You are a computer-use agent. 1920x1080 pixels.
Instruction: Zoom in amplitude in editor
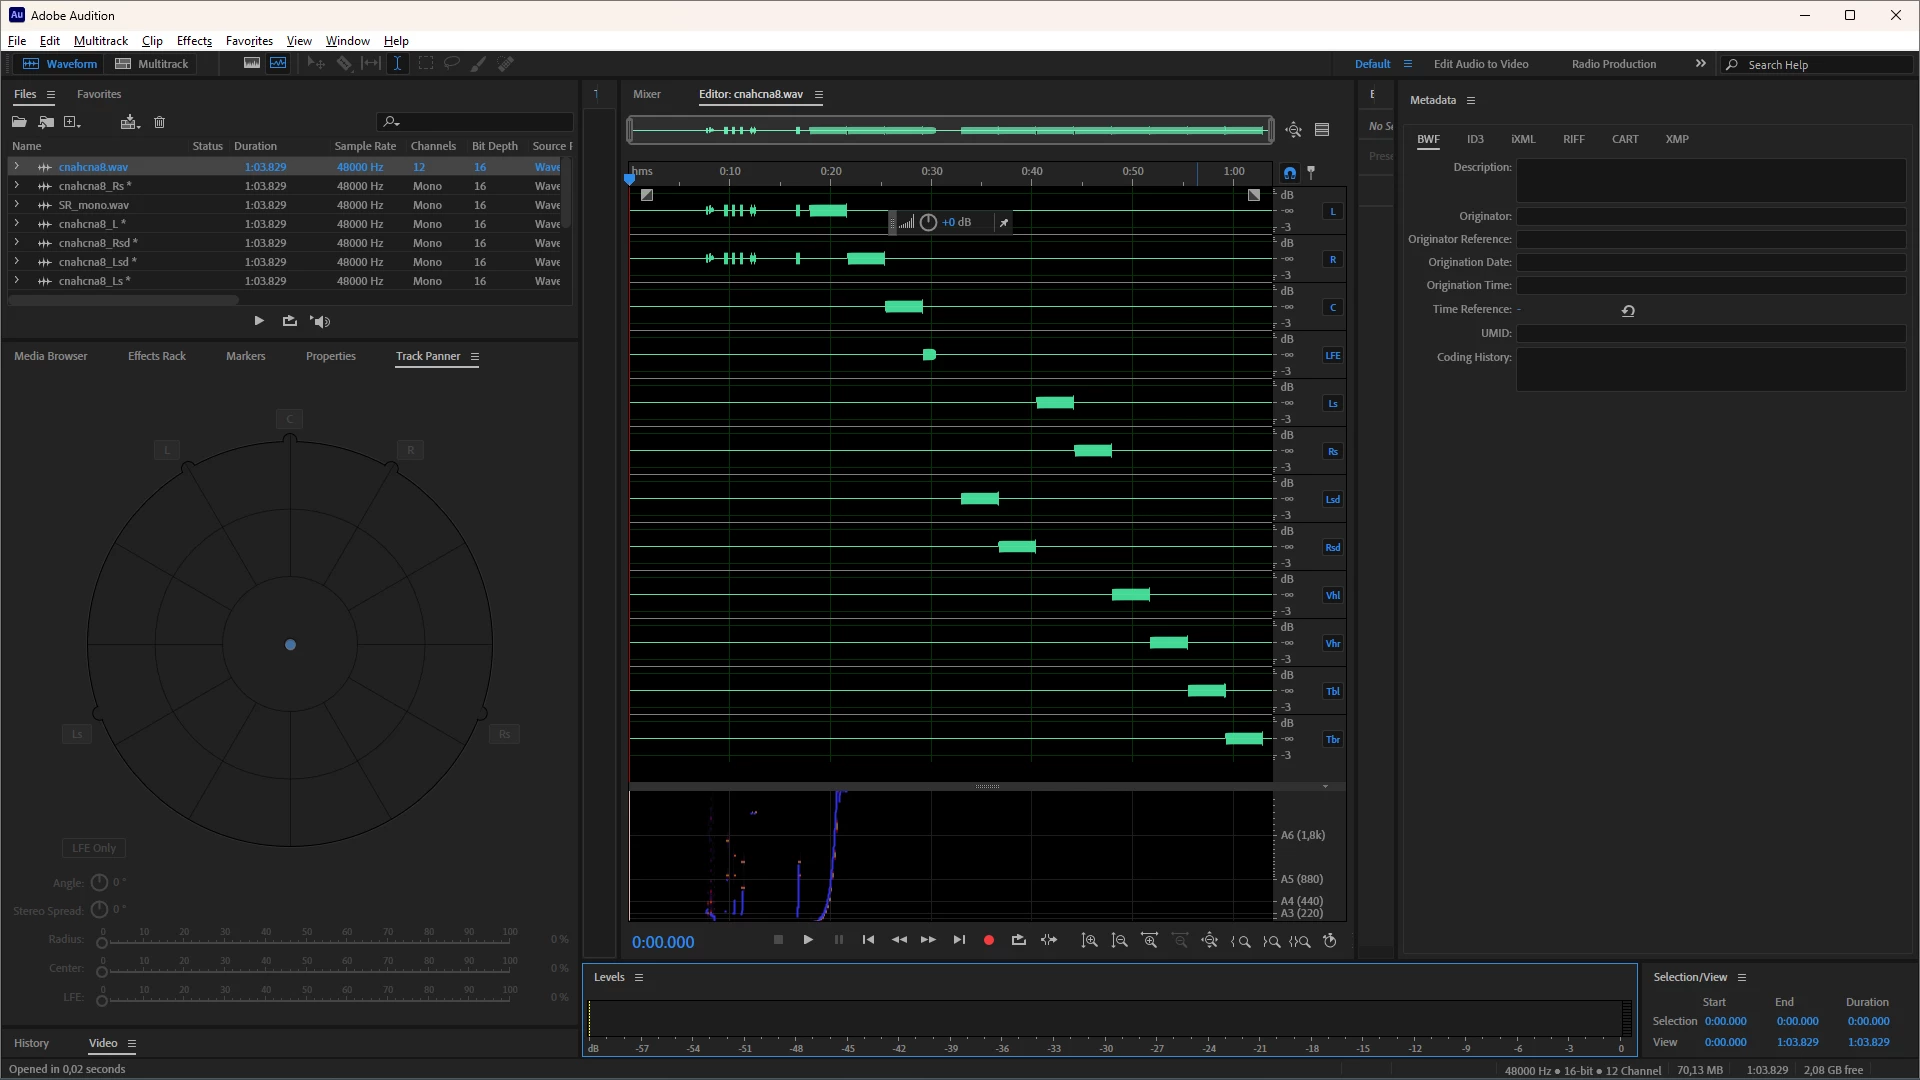(x=1089, y=941)
